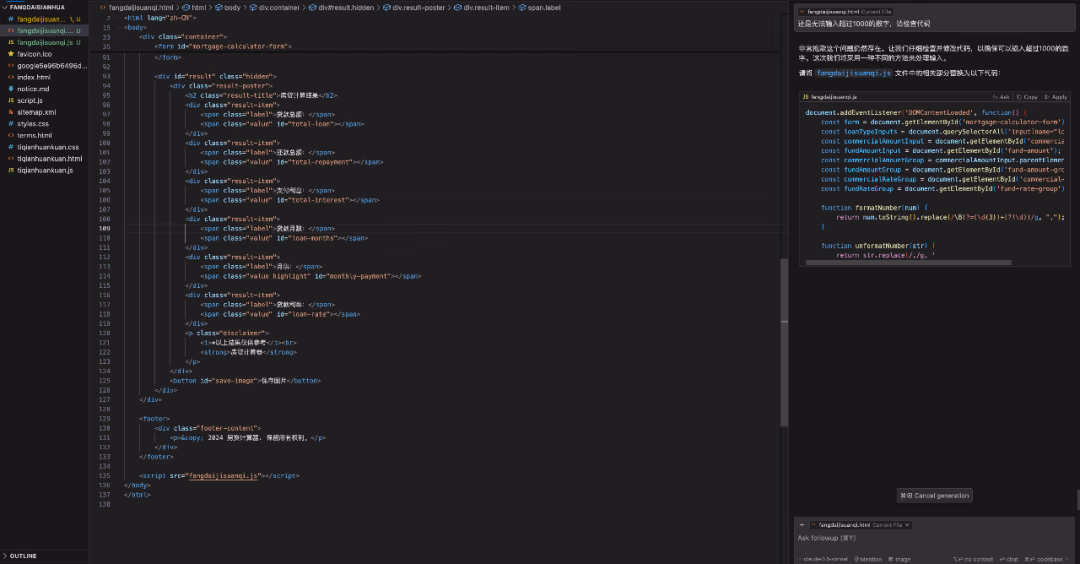
Task: Click the save-image button code line 125
Action: coord(245,381)
